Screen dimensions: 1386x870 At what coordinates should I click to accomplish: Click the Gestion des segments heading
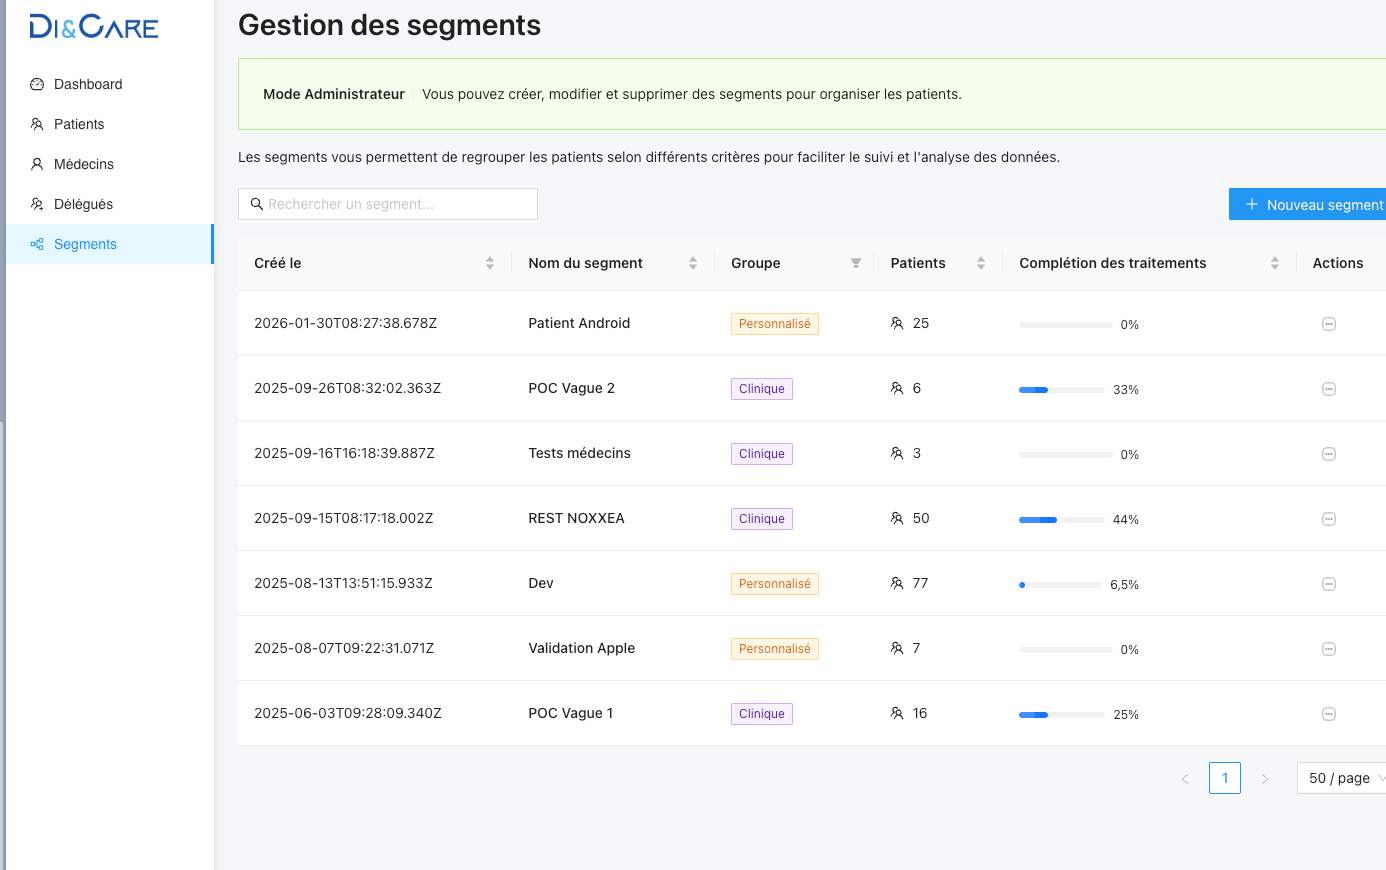389,25
